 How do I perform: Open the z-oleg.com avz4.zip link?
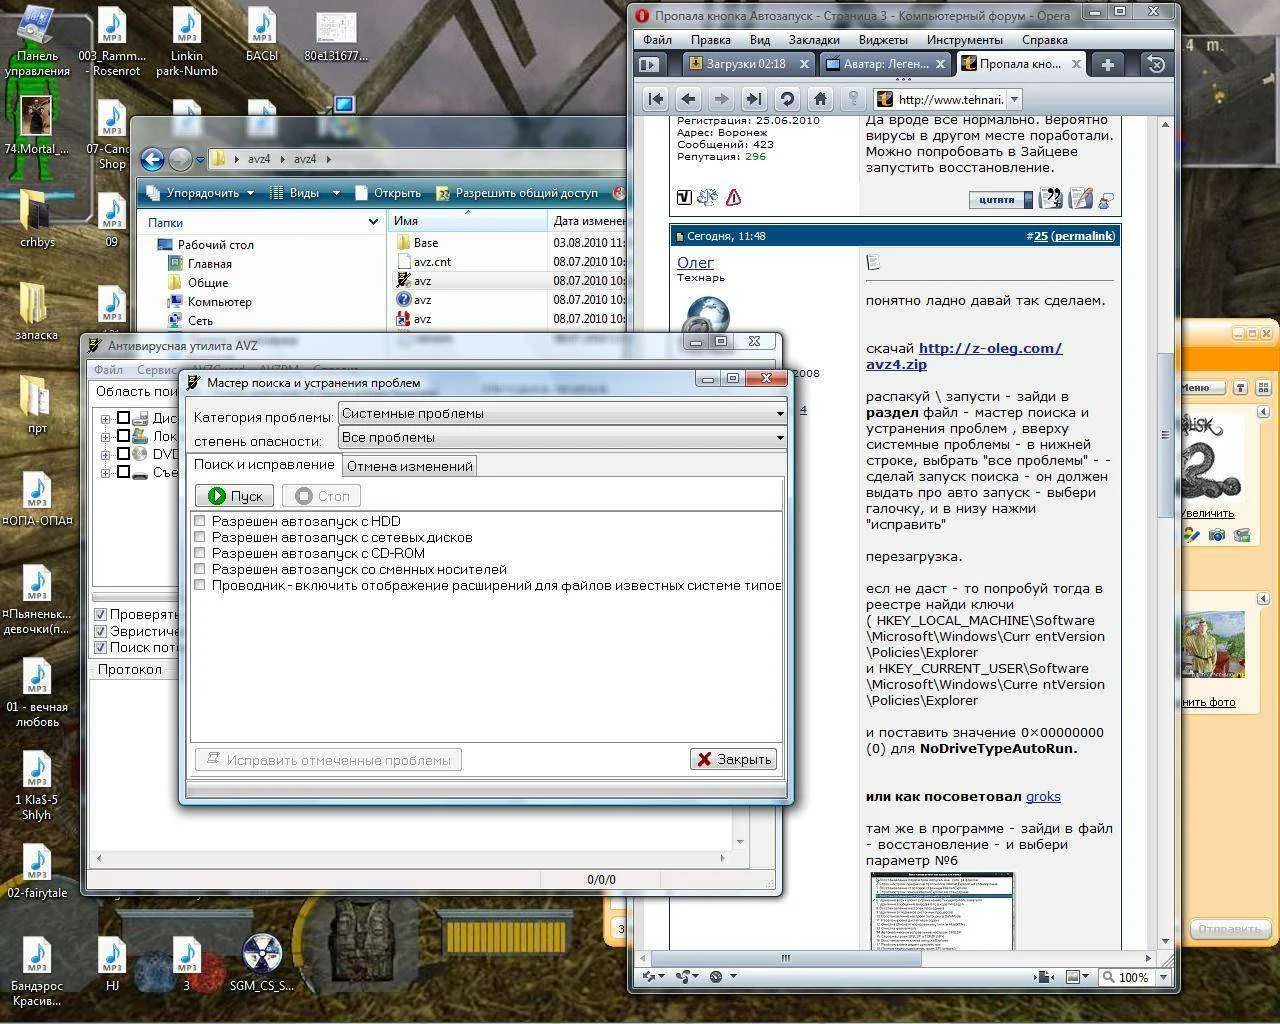964,356
